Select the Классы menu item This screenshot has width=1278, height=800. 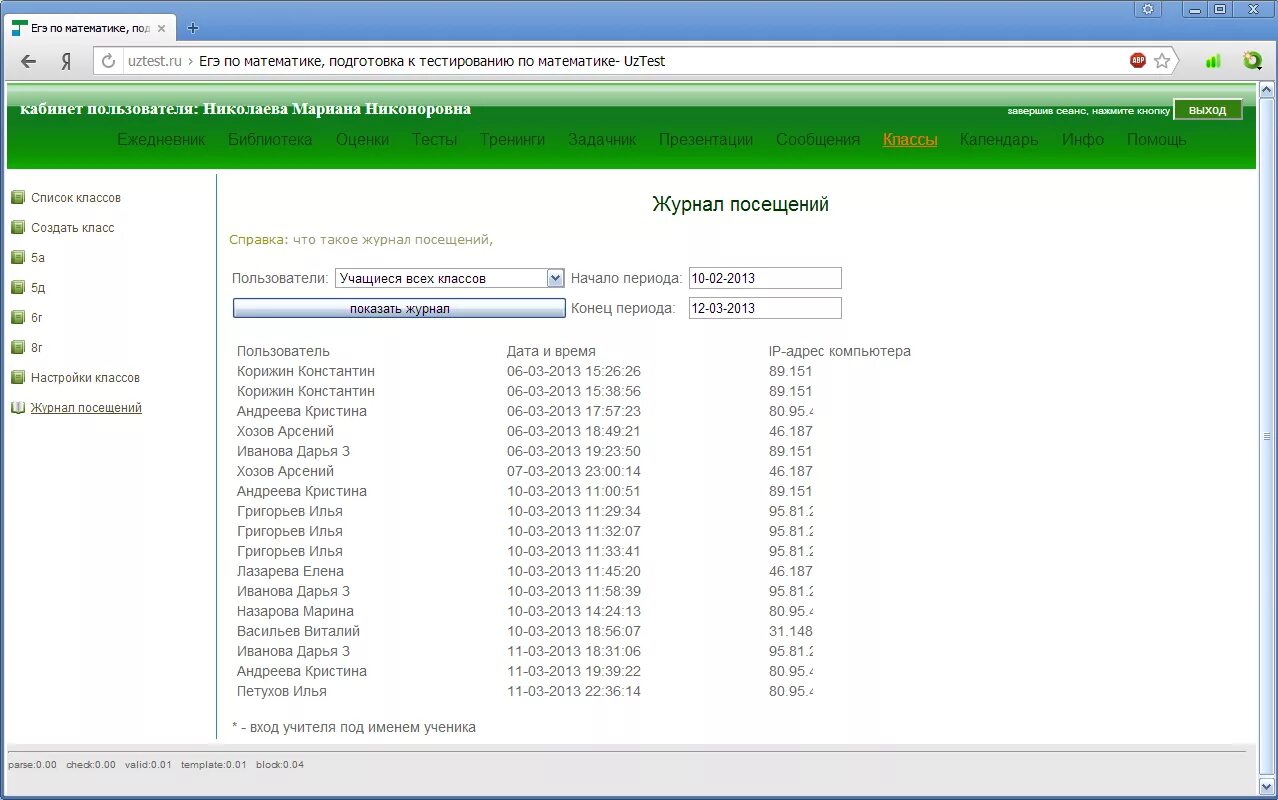910,140
